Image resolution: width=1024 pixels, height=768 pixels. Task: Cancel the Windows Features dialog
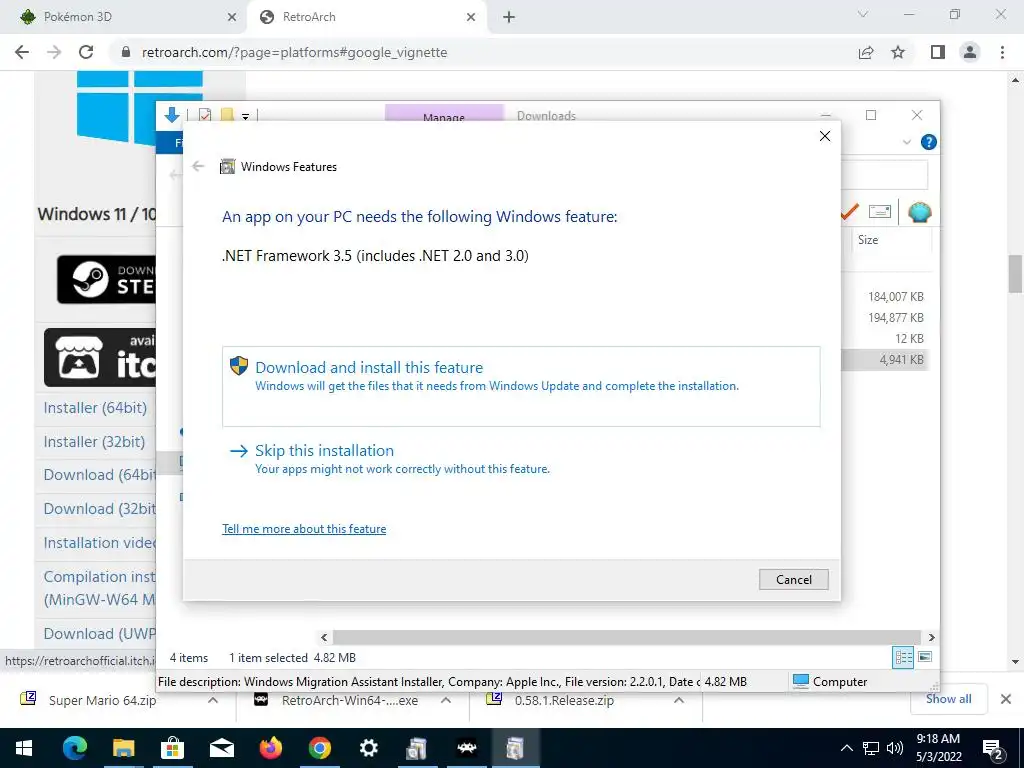793,579
